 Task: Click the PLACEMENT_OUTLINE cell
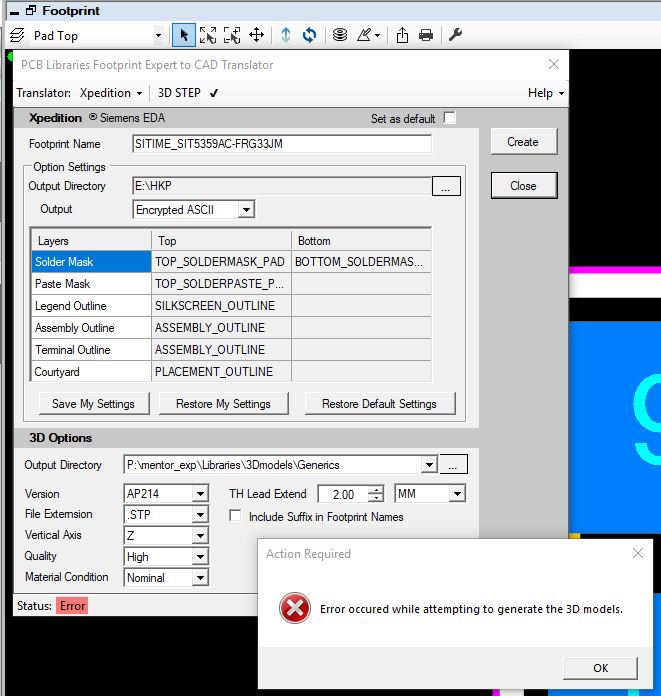[221, 372]
